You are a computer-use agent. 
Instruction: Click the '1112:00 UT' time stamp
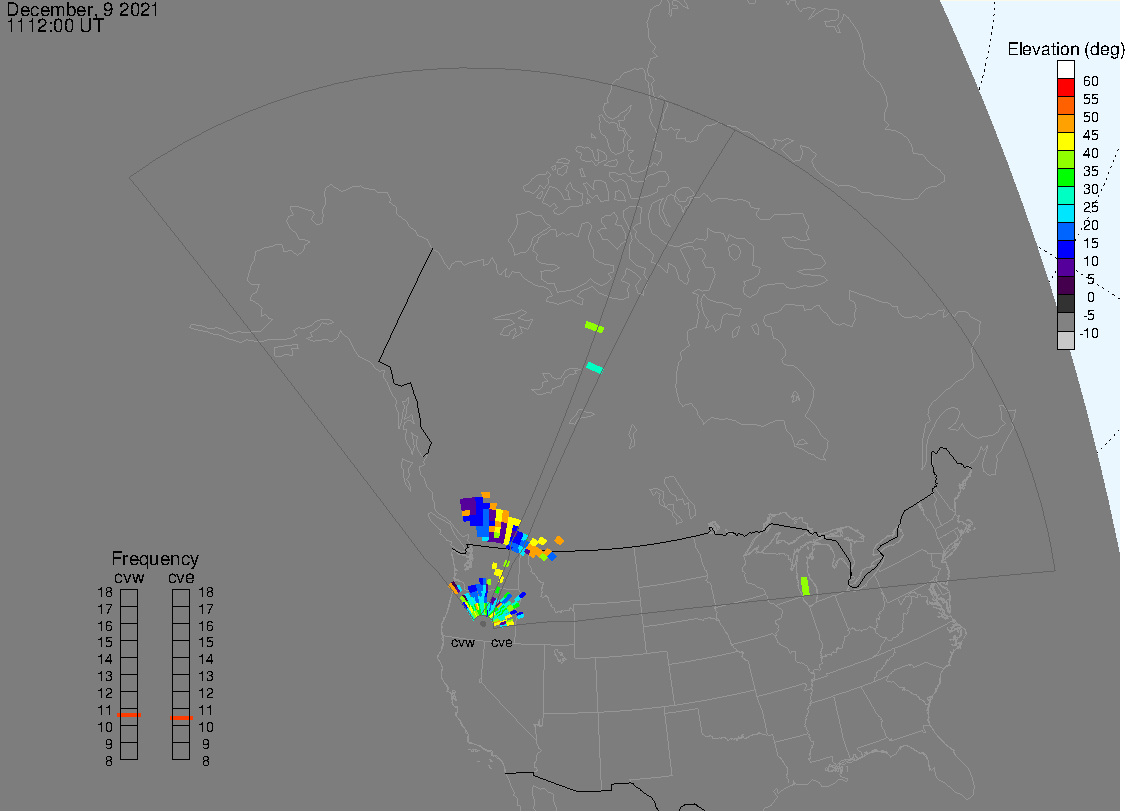click(55, 26)
